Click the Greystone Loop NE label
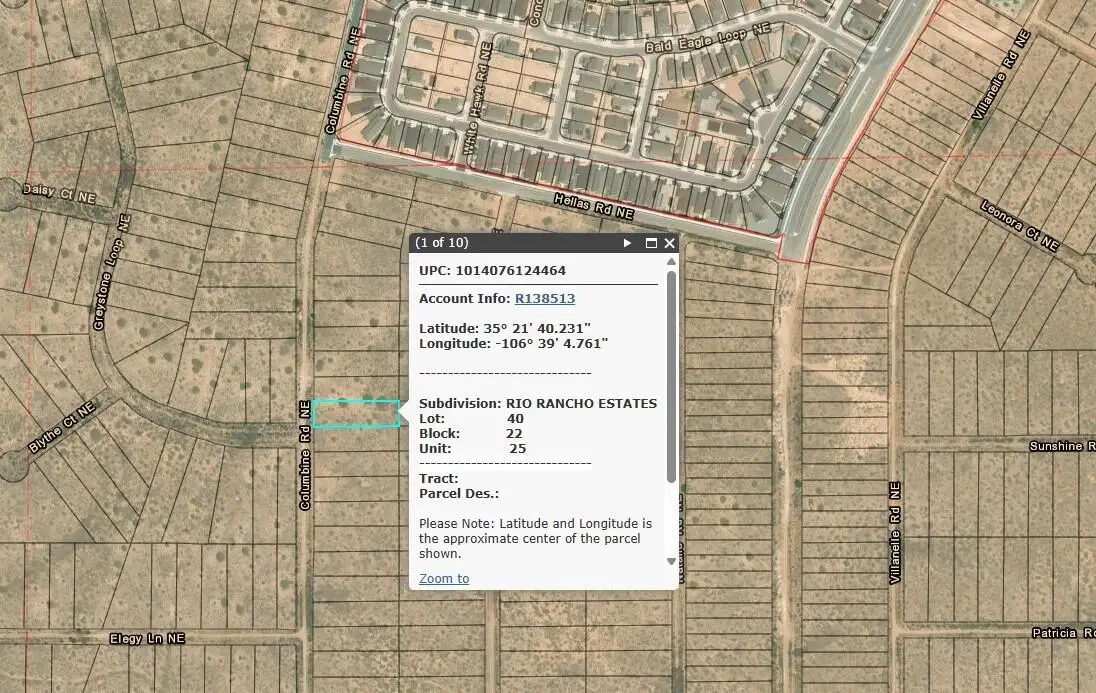The height and width of the screenshot is (693, 1096). tap(112, 271)
